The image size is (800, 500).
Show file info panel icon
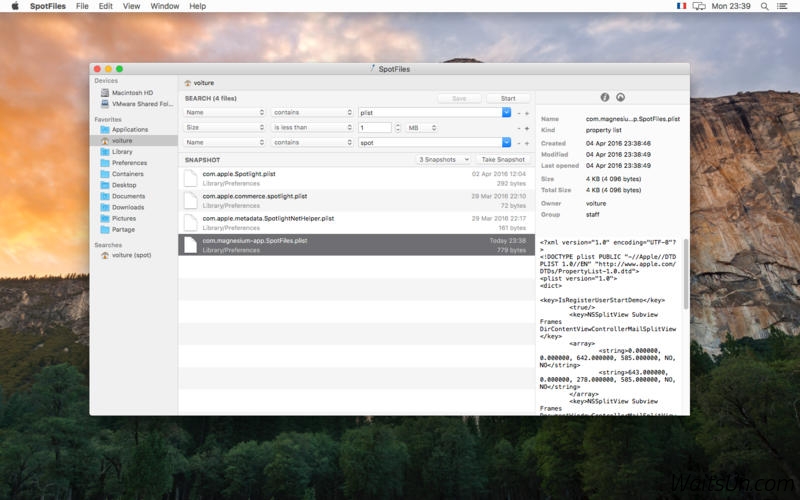[605, 97]
